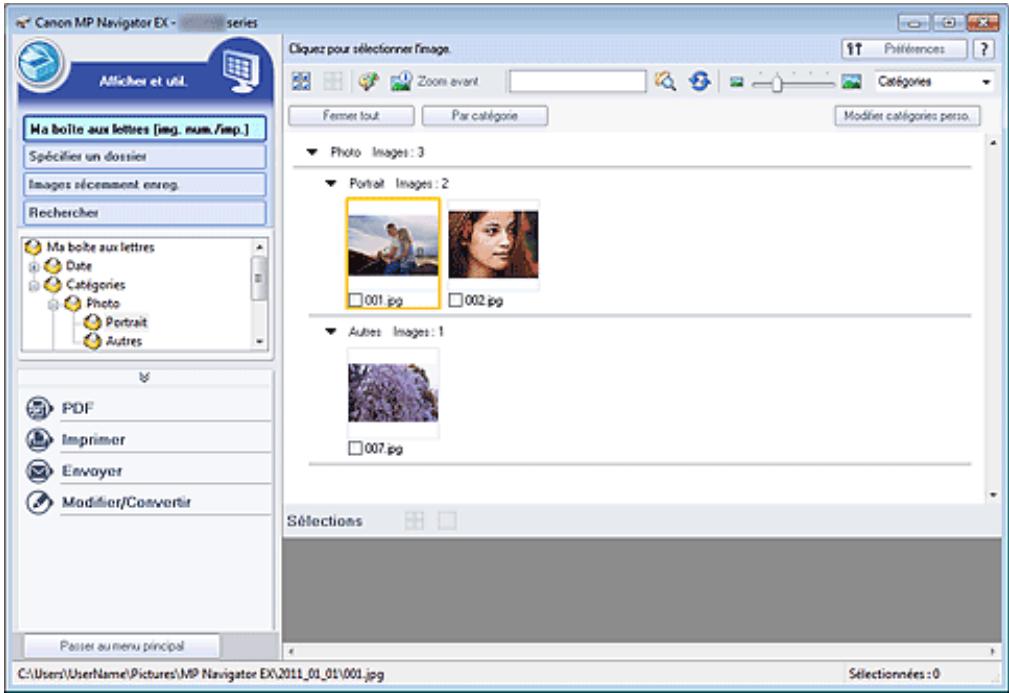This screenshot has height=693, width=1009.
Task: Click the PDF task label
Action: coord(77,408)
